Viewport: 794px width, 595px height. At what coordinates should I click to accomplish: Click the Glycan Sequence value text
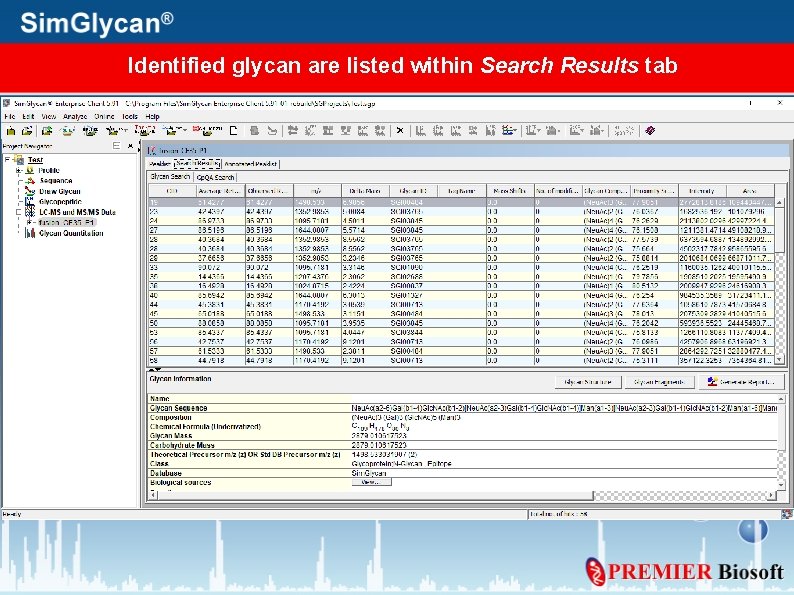[x=564, y=408]
